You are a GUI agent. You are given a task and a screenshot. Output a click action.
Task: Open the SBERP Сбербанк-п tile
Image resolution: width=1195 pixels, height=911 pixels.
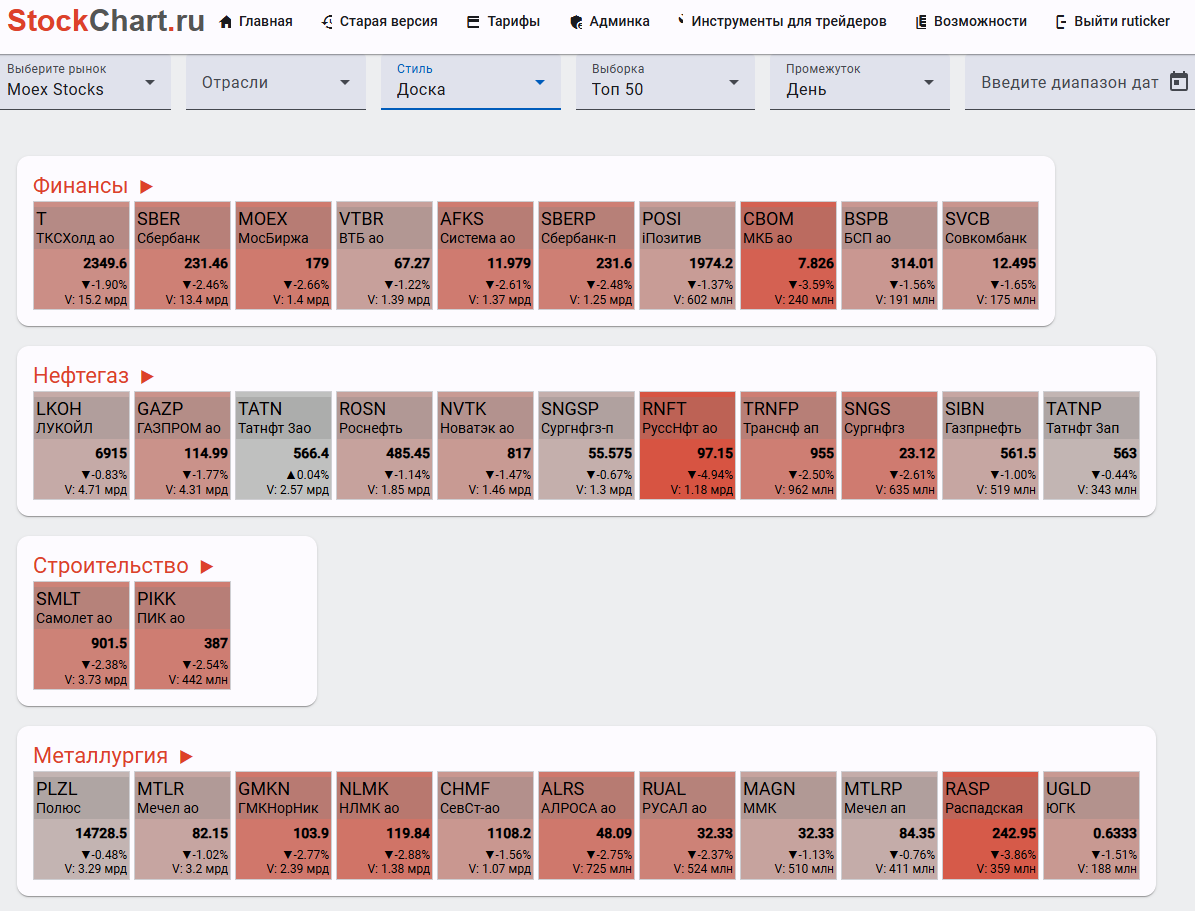[x=587, y=255]
